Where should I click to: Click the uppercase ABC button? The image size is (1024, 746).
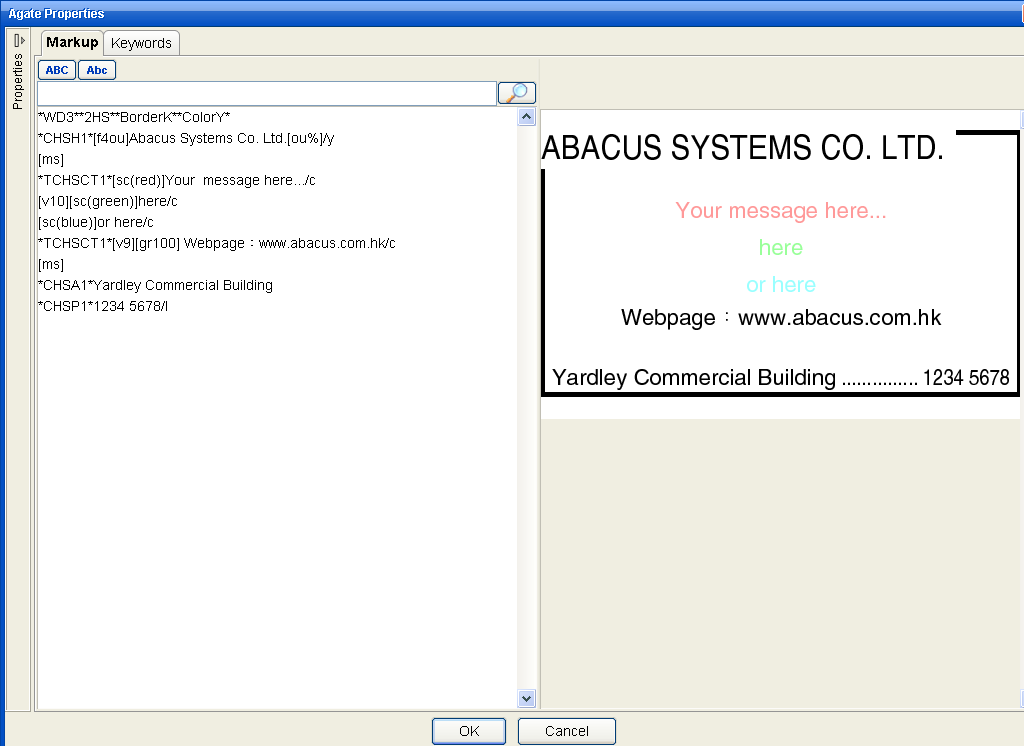pos(57,70)
